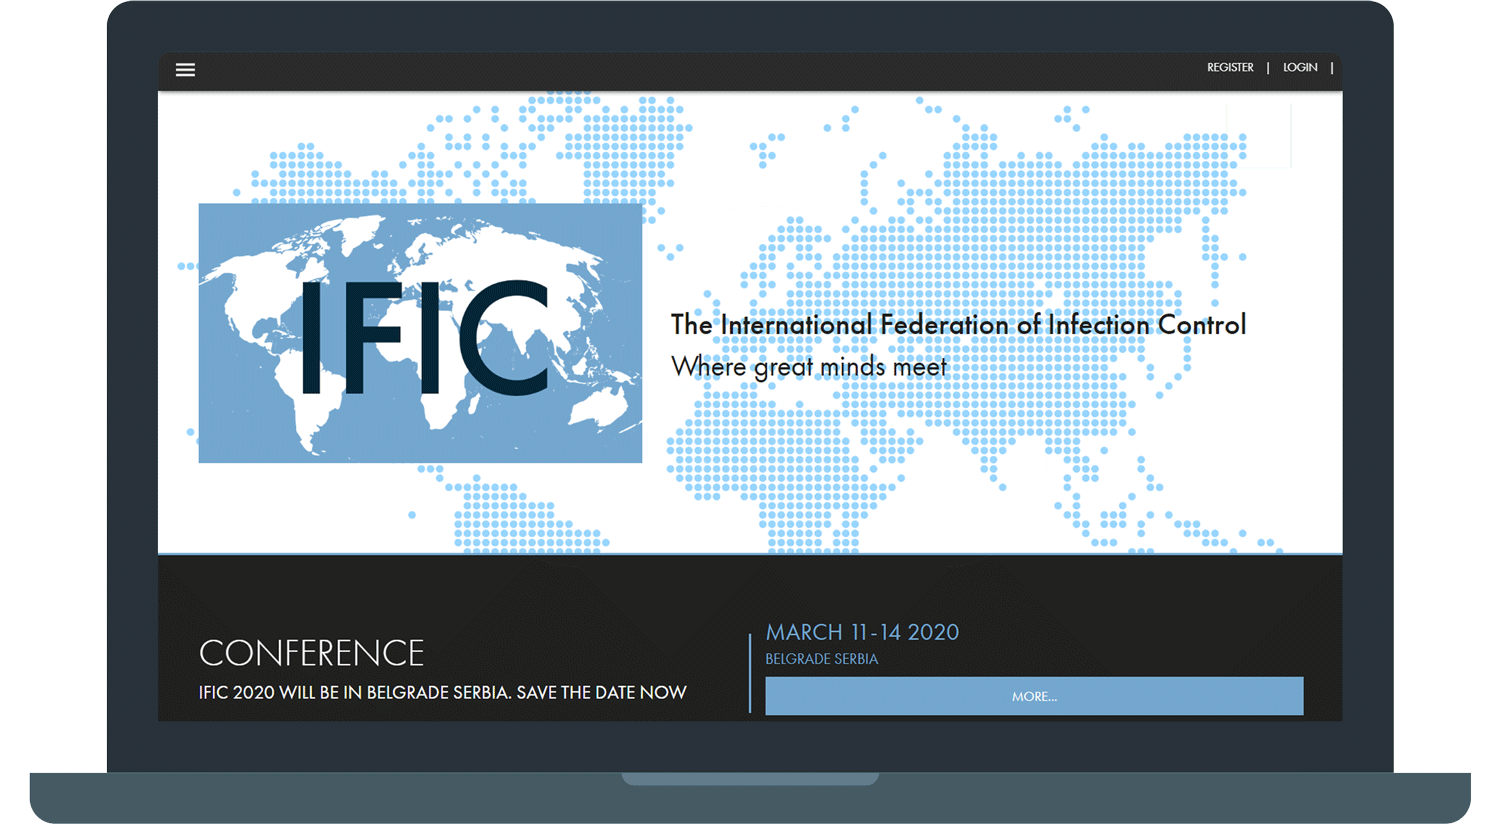
Task: Click the 'MARCH 11-14 2020' date text
Action: pyautogui.click(x=862, y=632)
